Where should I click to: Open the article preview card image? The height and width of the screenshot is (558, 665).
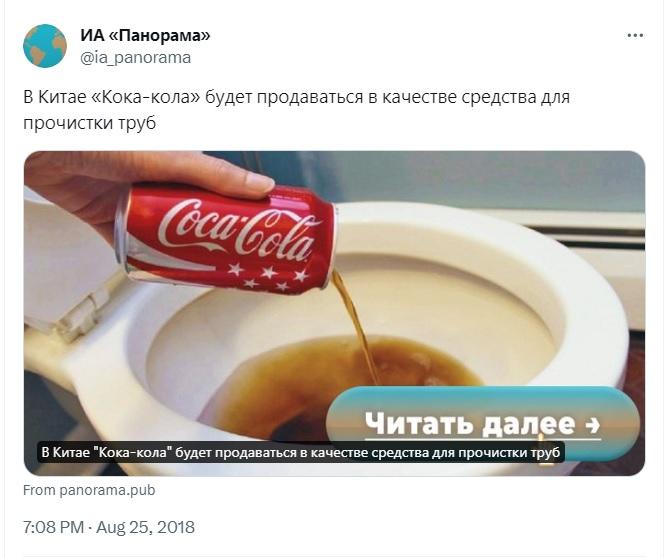tap(334, 313)
